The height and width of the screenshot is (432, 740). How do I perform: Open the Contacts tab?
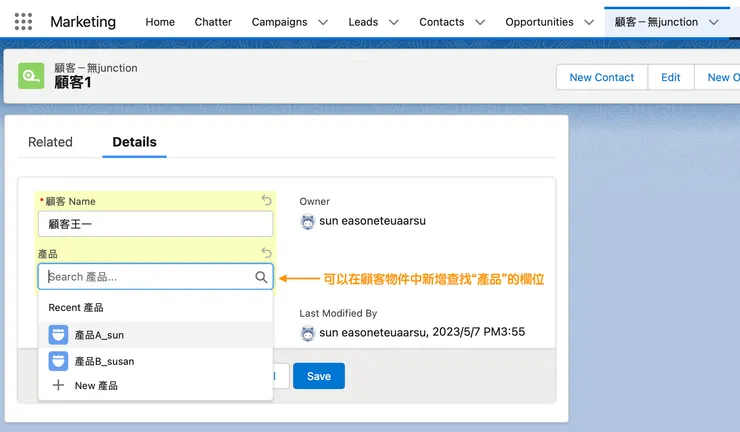pos(442,22)
